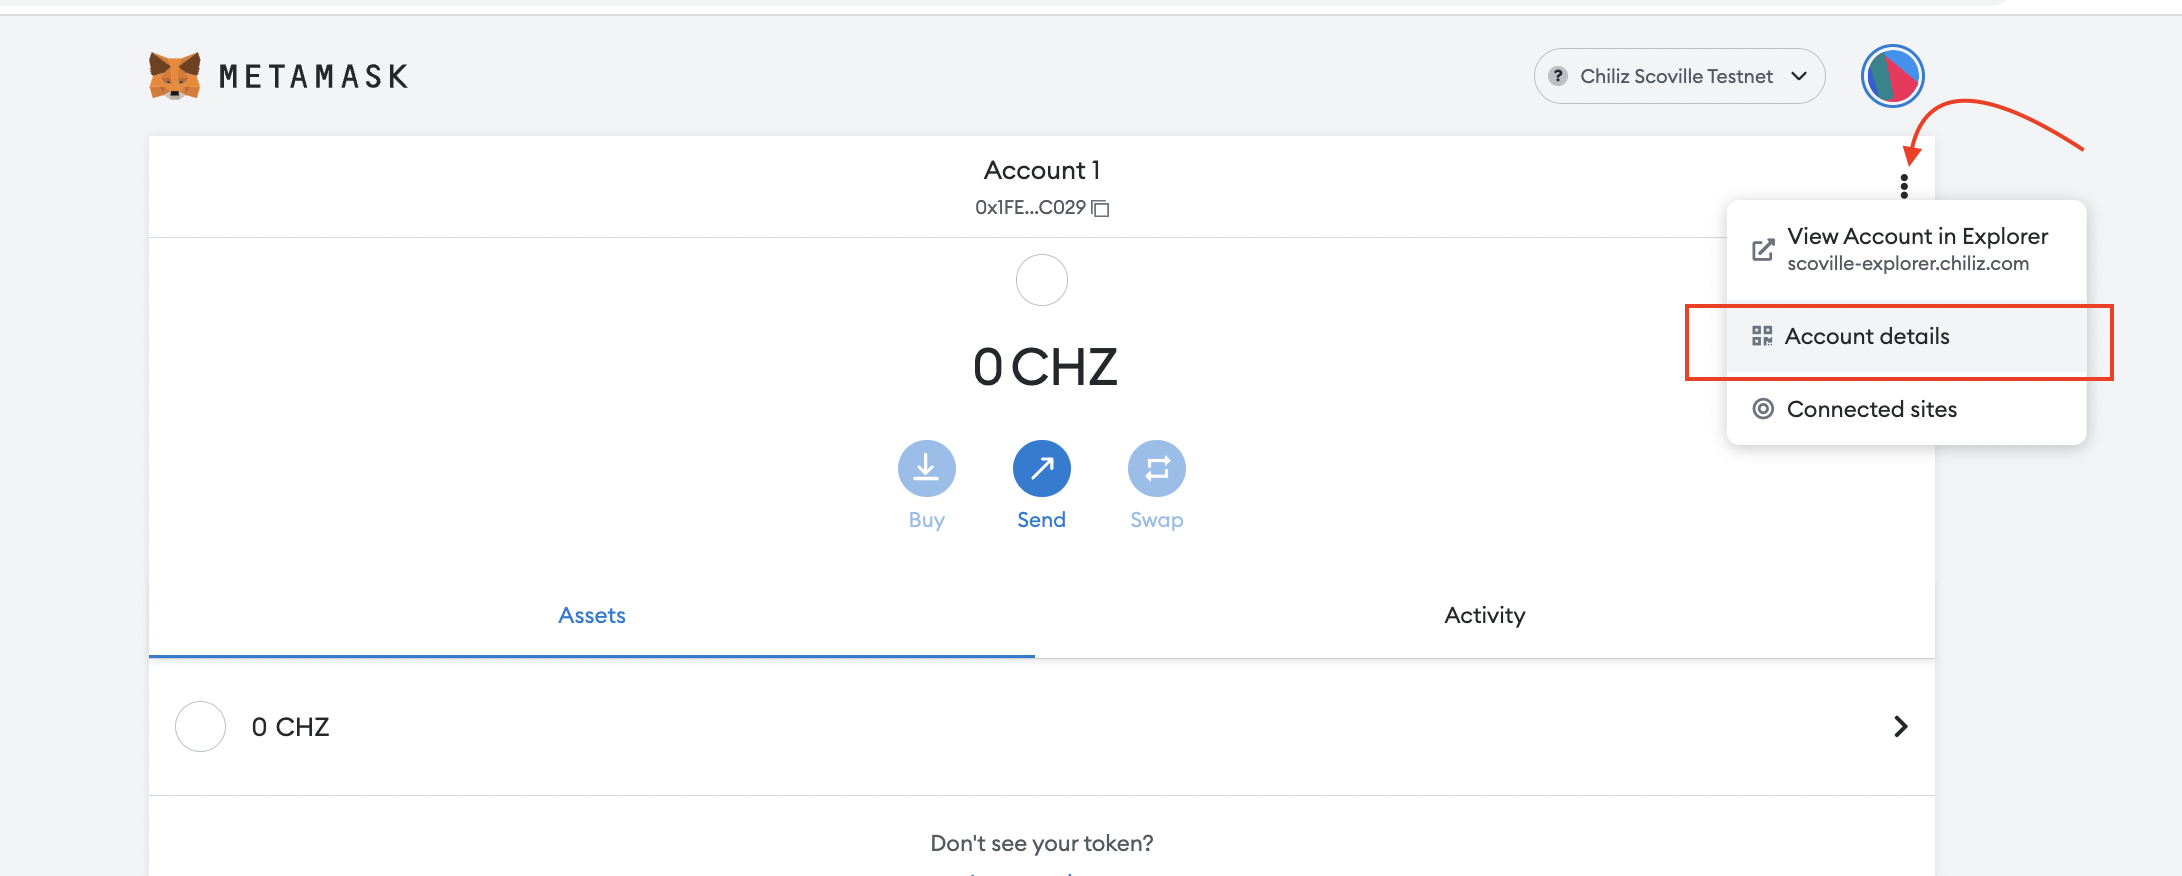Select the Assets tab
The width and height of the screenshot is (2182, 876).
(x=592, y=615)
